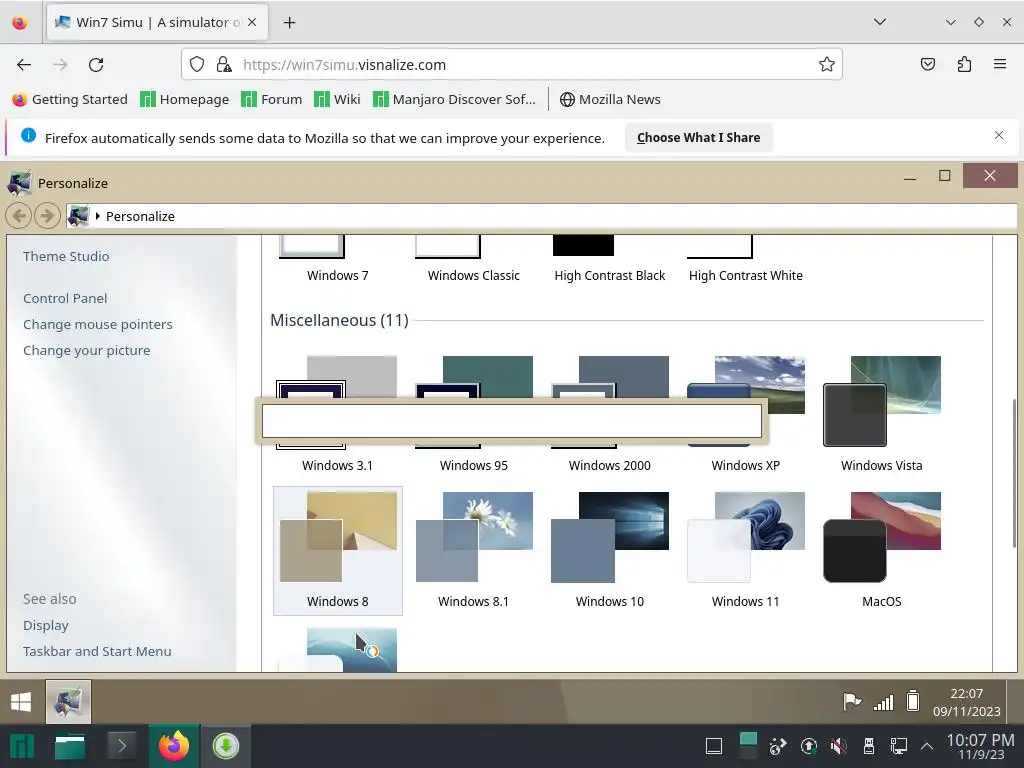The width and height of the screenshot is (1024, 768).
Task: Reload the page in Firefox
Action: [96, 65]
